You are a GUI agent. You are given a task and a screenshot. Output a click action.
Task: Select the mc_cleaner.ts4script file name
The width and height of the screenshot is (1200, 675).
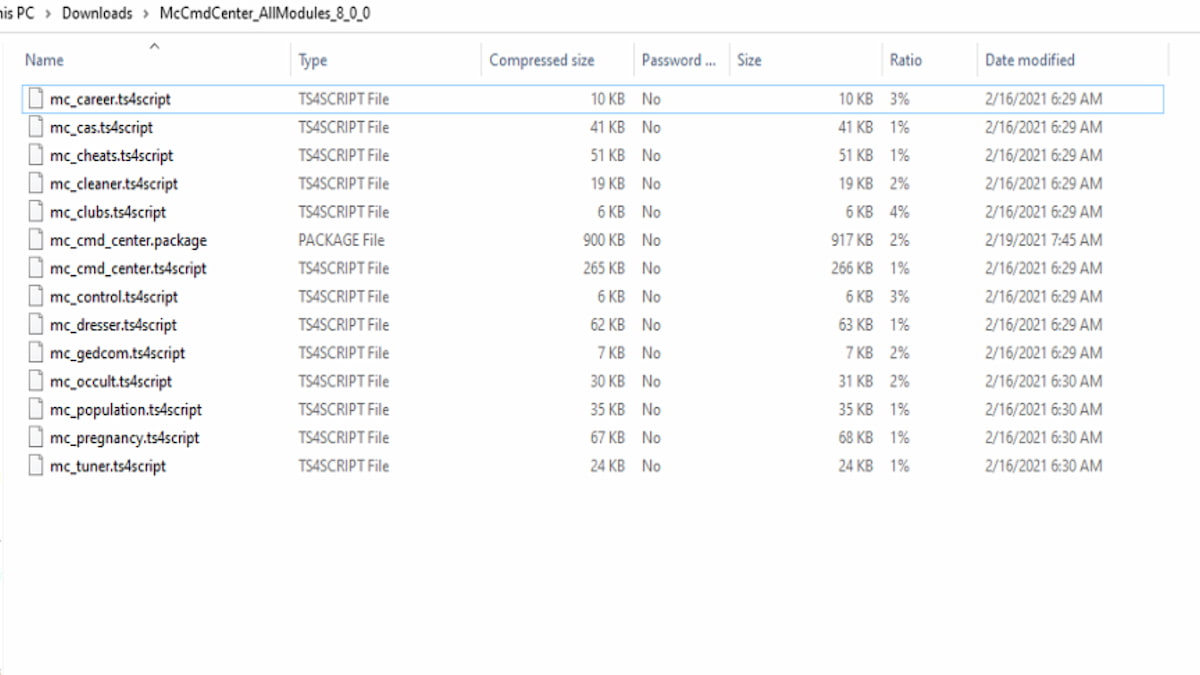click(114, 184)
